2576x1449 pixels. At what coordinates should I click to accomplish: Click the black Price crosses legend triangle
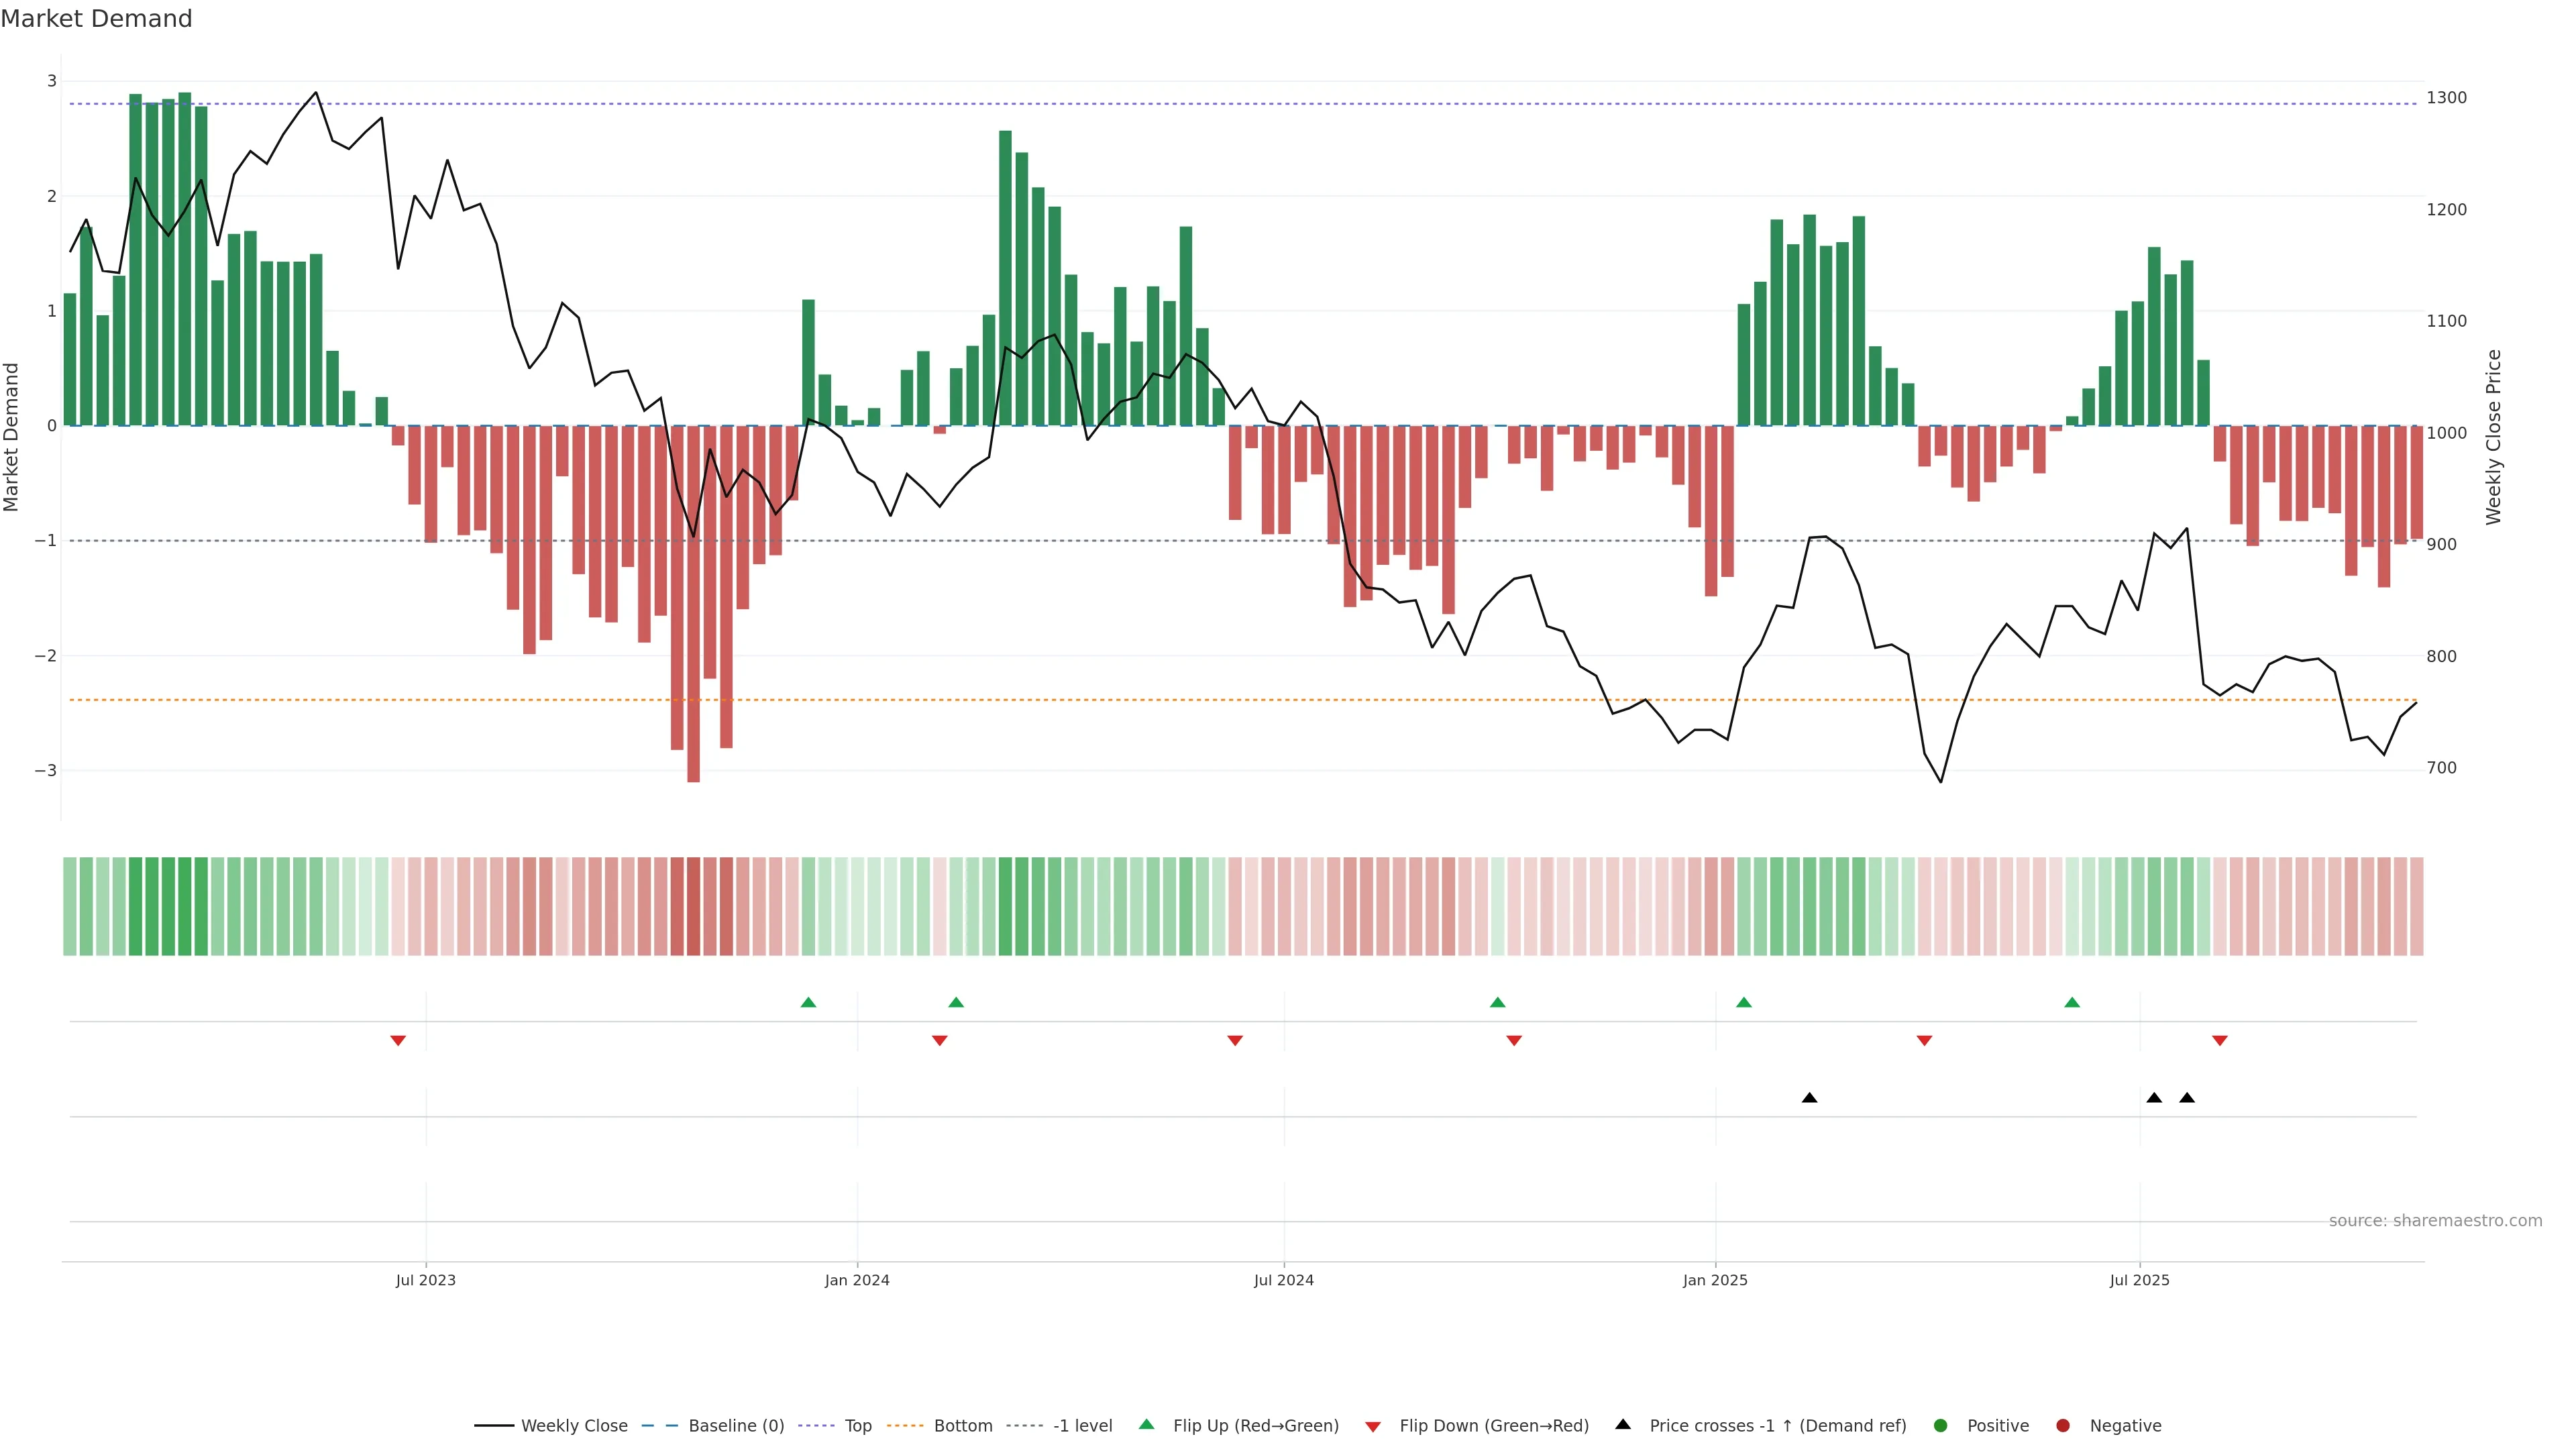[x=1622, y=1424]
